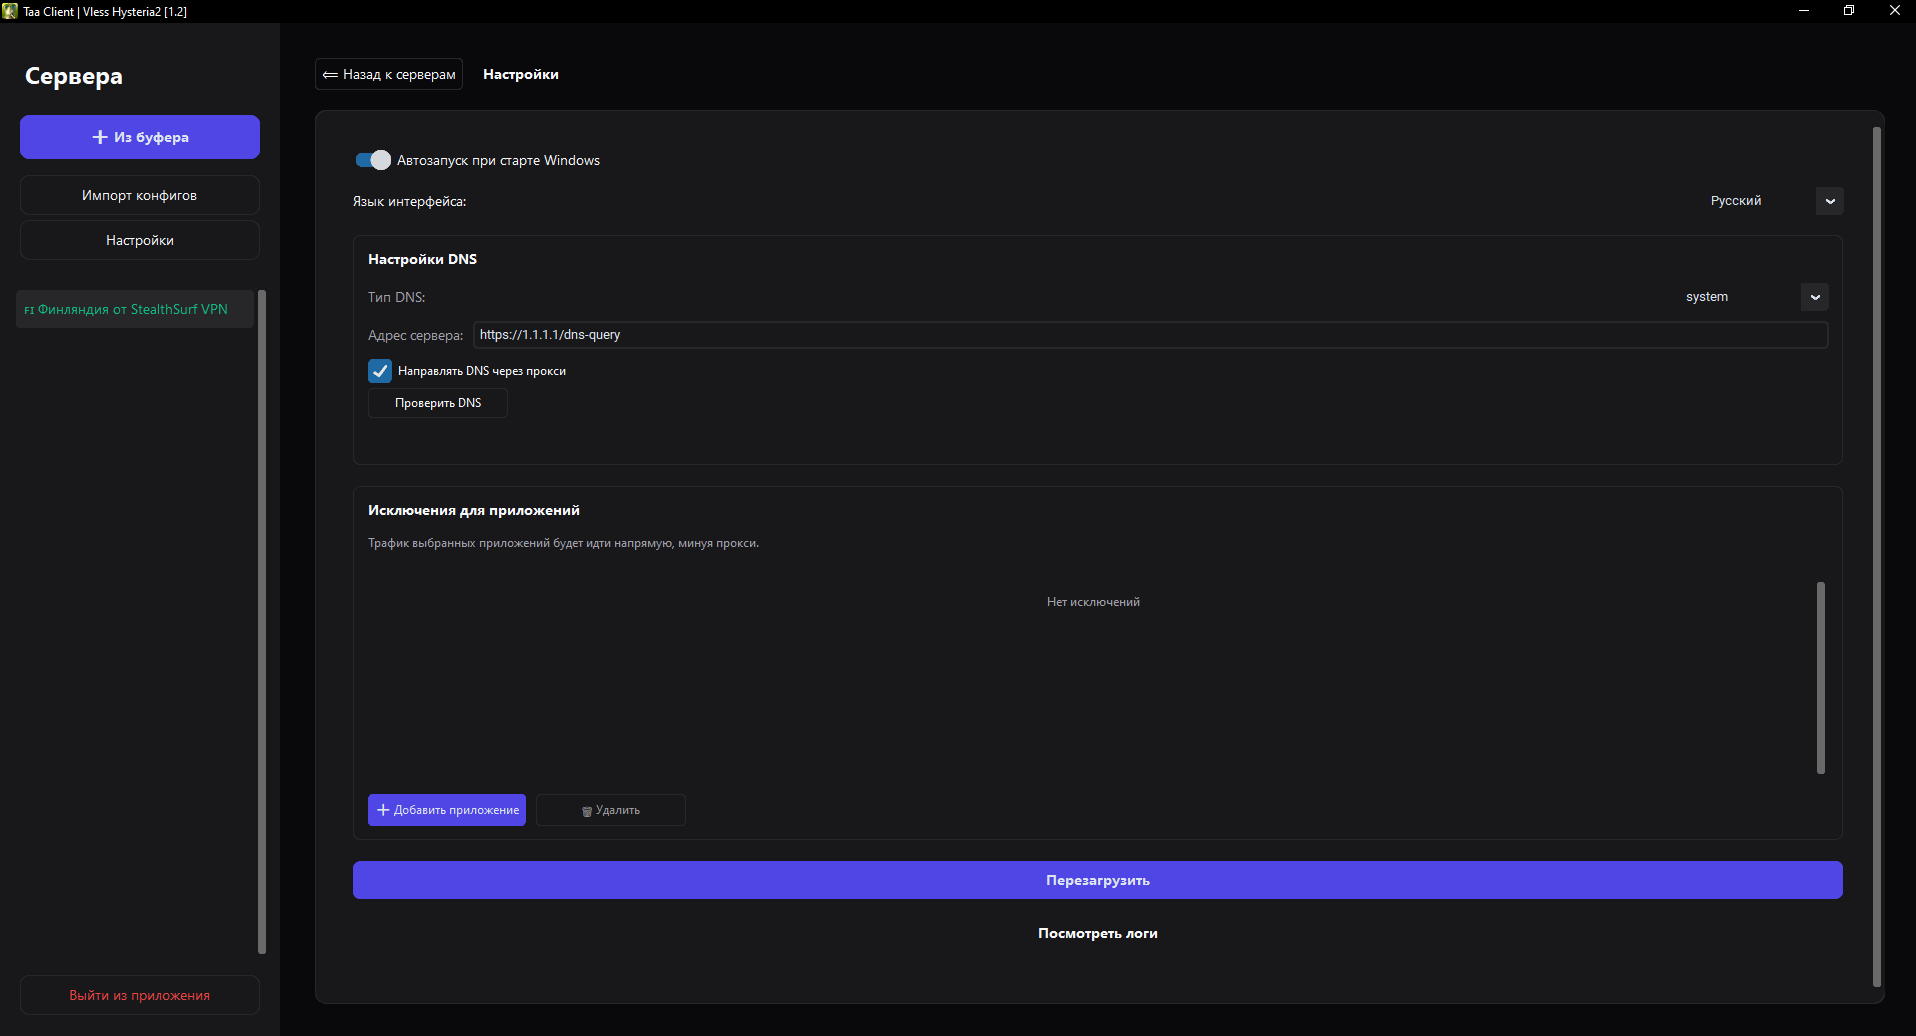Click the right-side scrollbar of the settings panel
This screenshot has width=1916, height=1036.
(1877, 540)
